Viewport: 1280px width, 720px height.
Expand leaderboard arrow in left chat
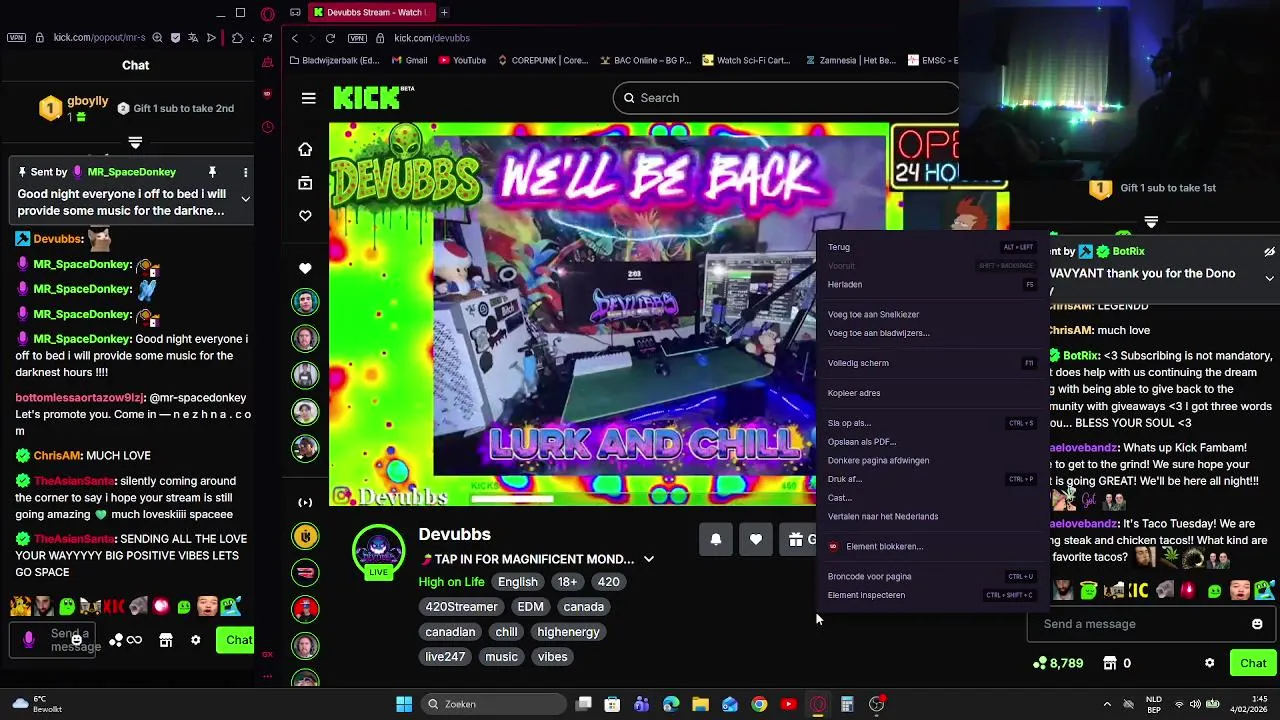(135, 143)
